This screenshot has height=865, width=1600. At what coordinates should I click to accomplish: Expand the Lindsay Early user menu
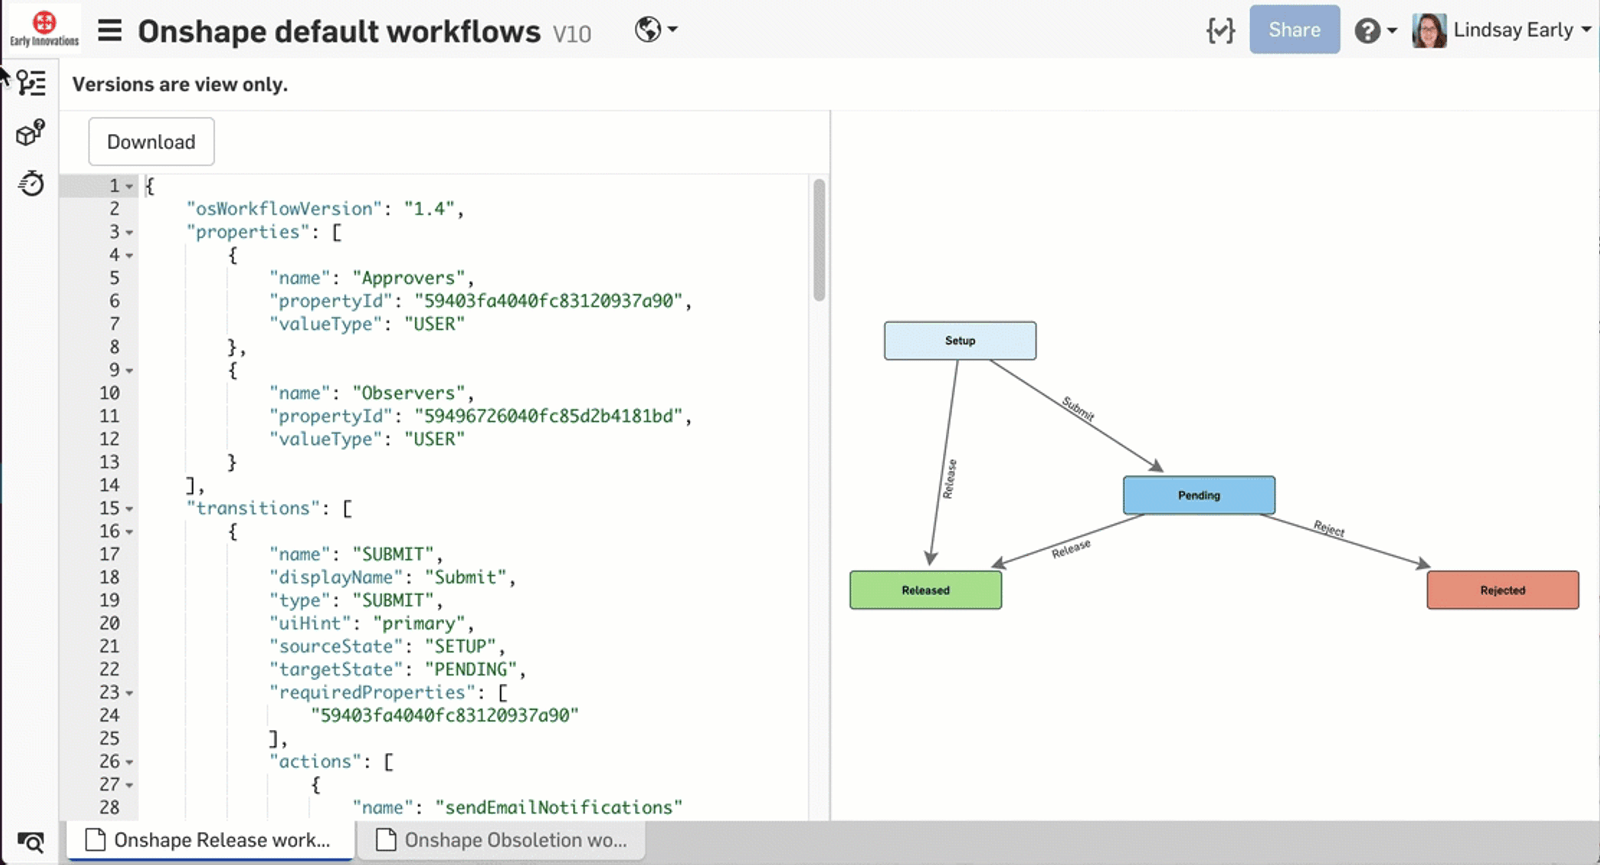click(1502, 30)
